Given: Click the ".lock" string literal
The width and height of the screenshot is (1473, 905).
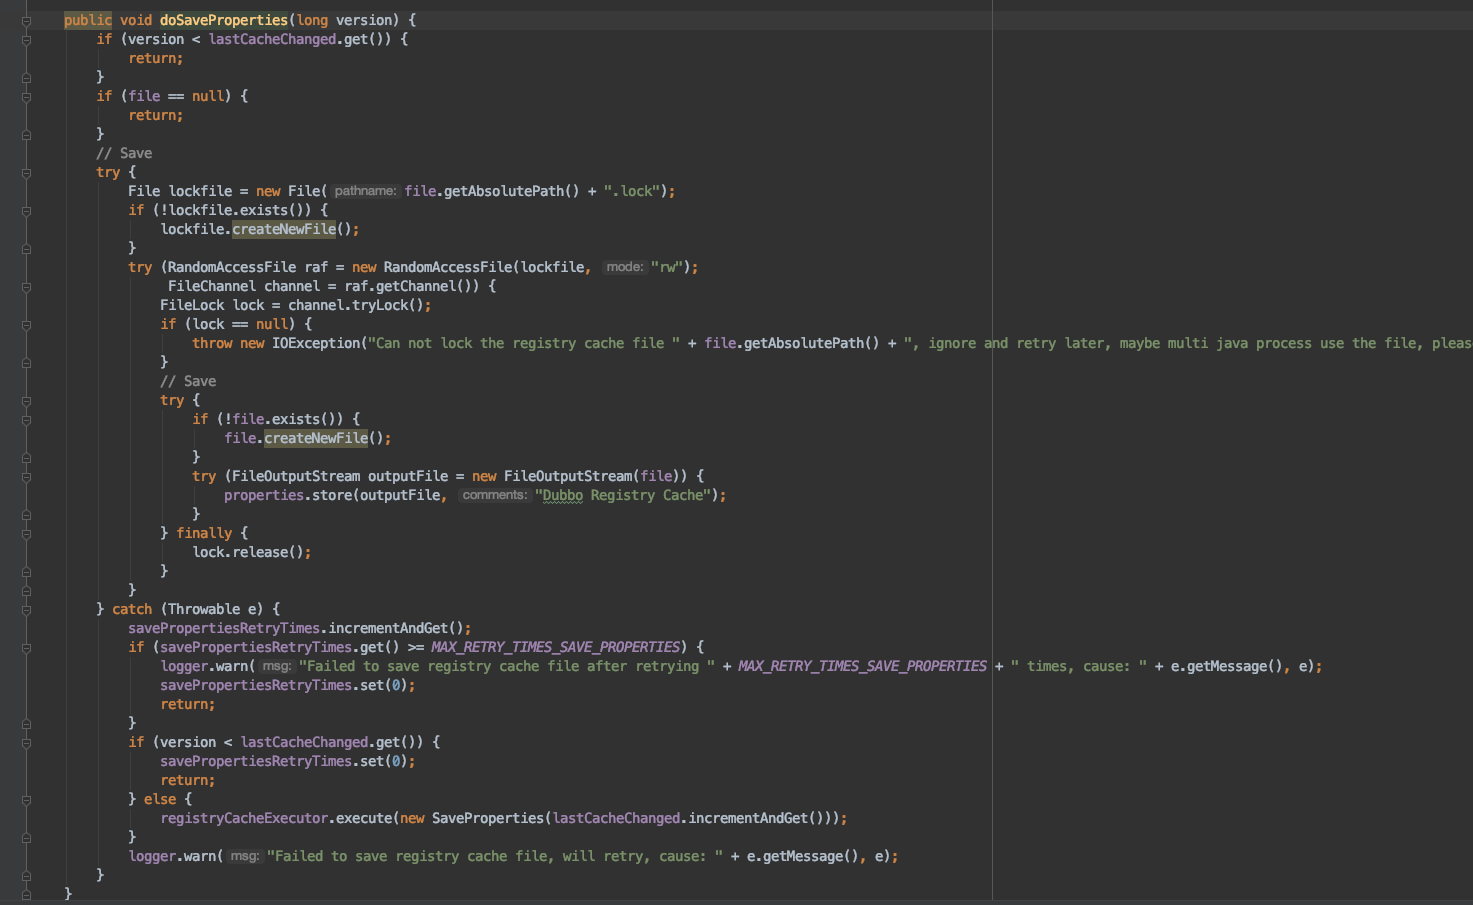Looking at the screenshot, I should [x=631, y=191].
